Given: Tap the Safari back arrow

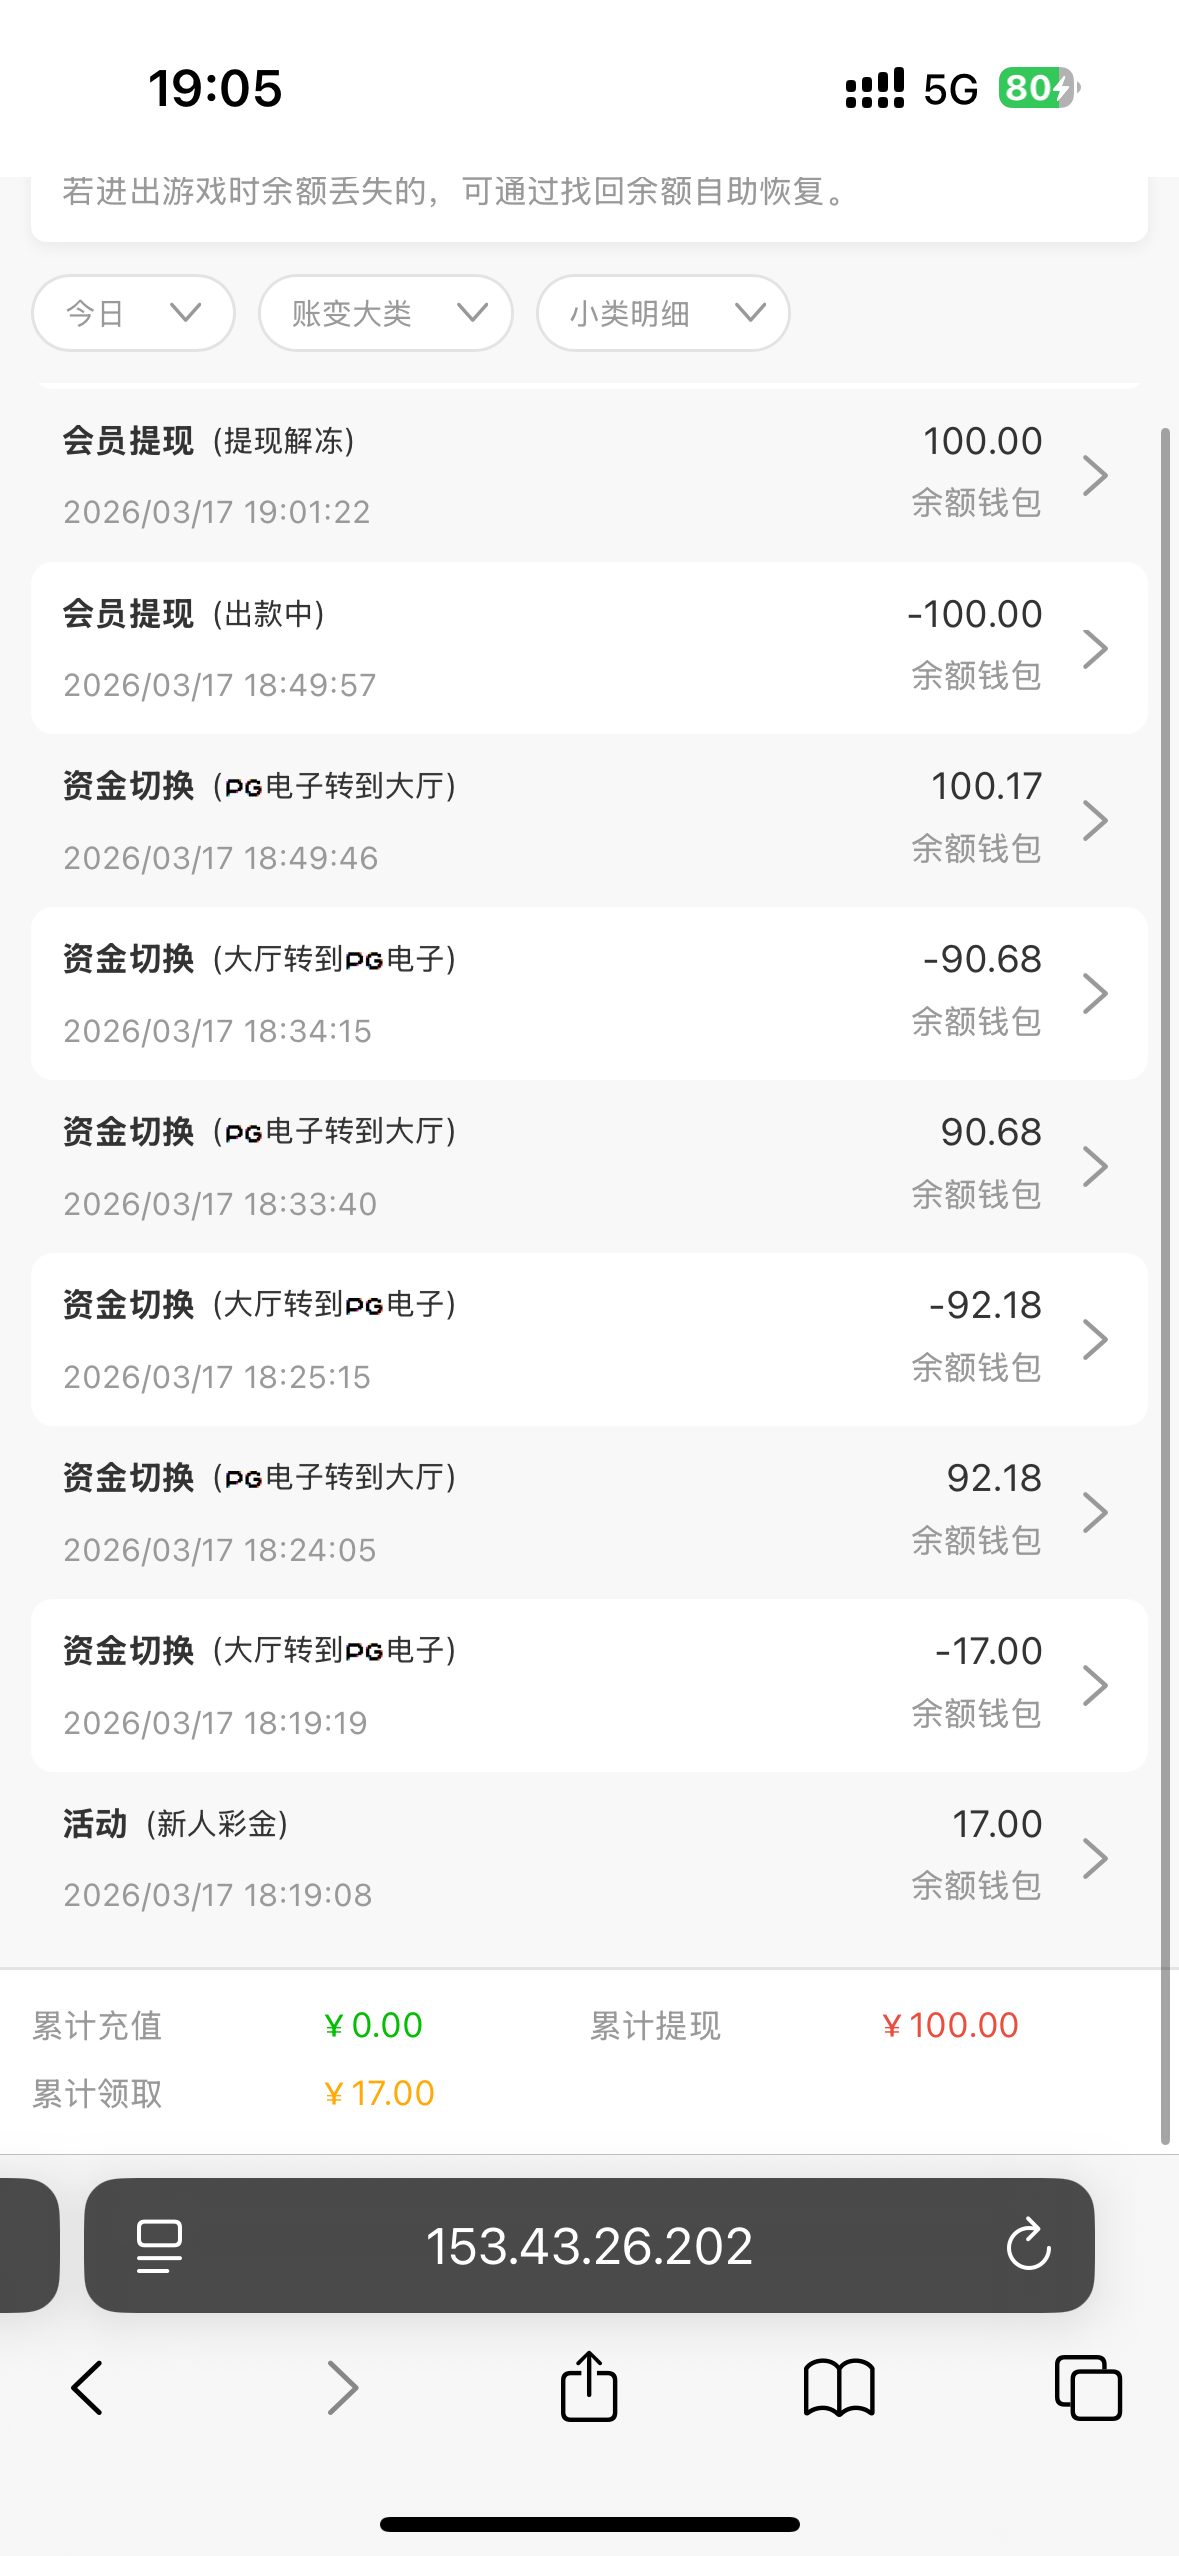Looking at the screenshot, I should click(88, 2388).
